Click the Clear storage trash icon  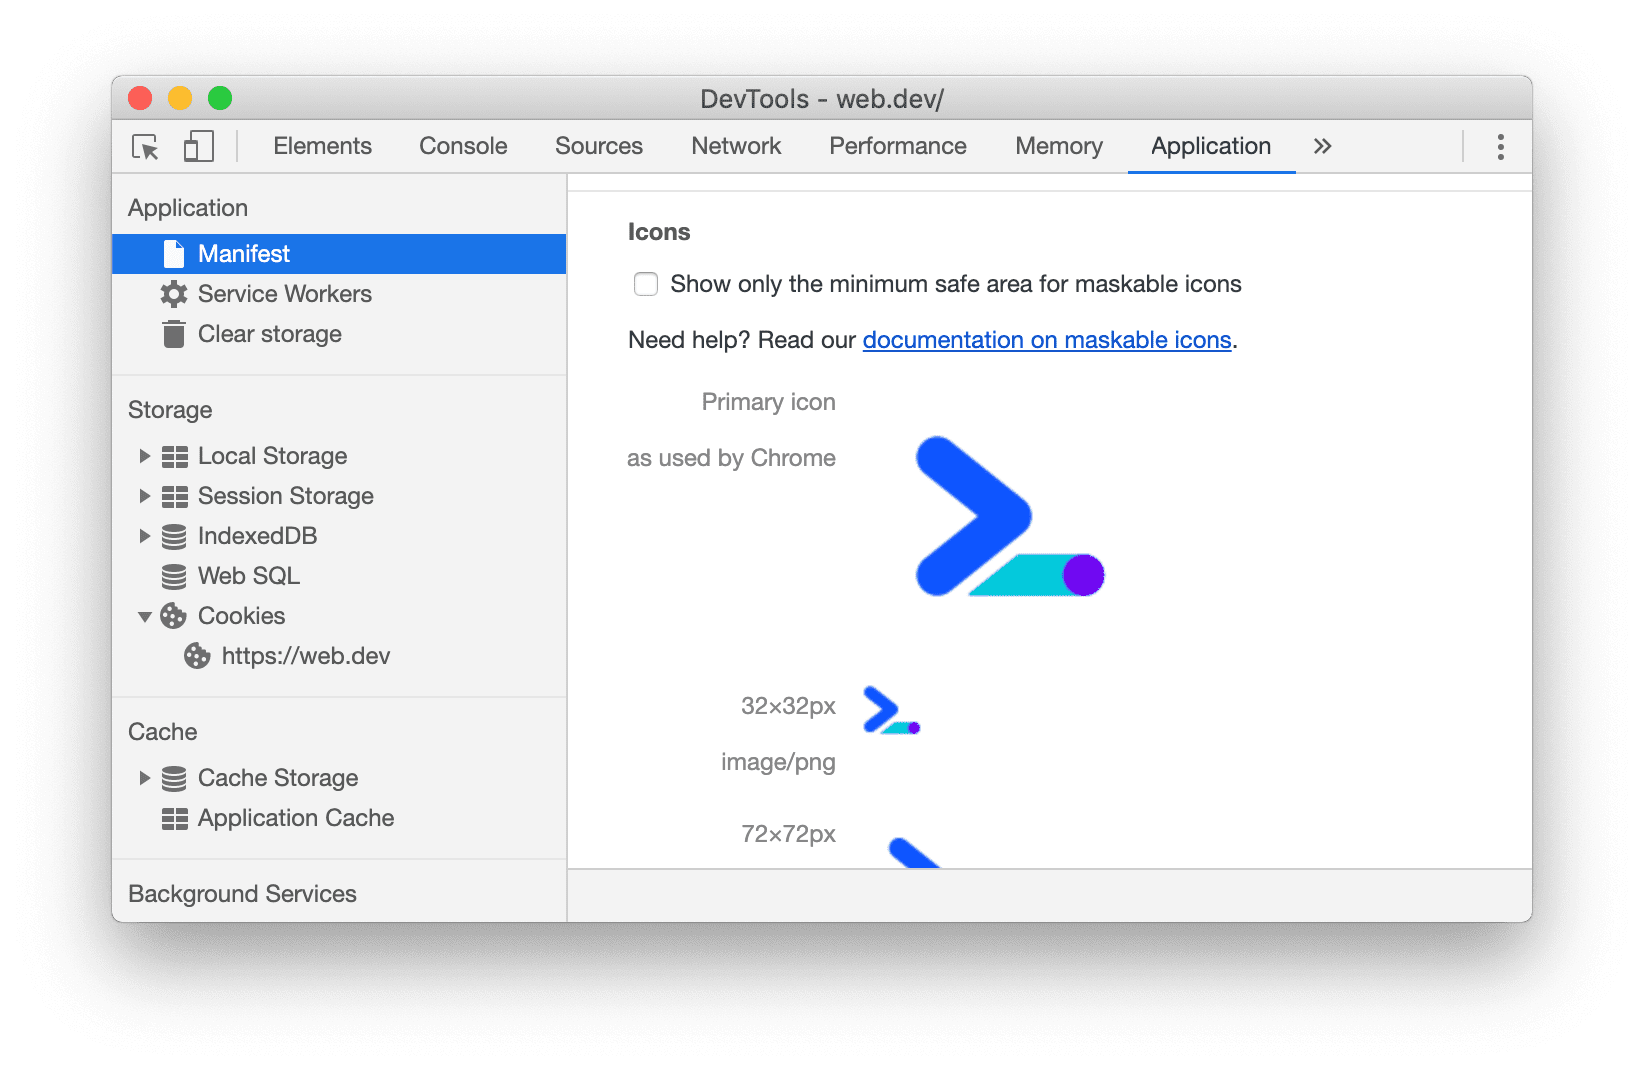pyautogui.click(x=173, y=333)
